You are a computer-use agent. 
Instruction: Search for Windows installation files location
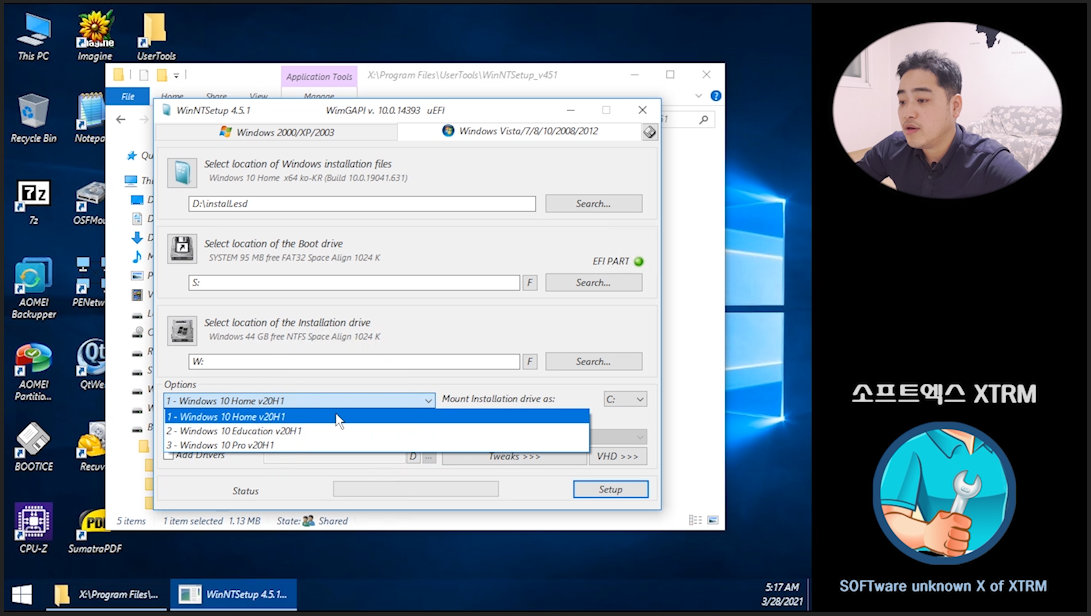(x=594, y=204)
